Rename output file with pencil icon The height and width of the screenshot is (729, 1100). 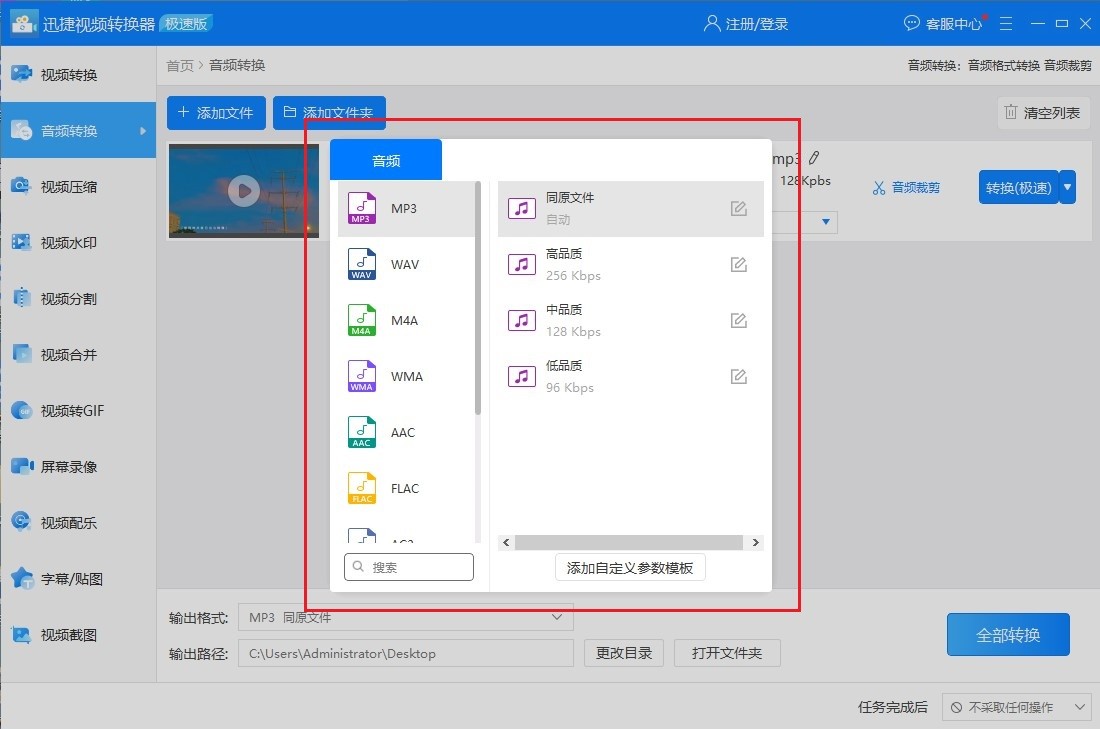tap(814, 158)
